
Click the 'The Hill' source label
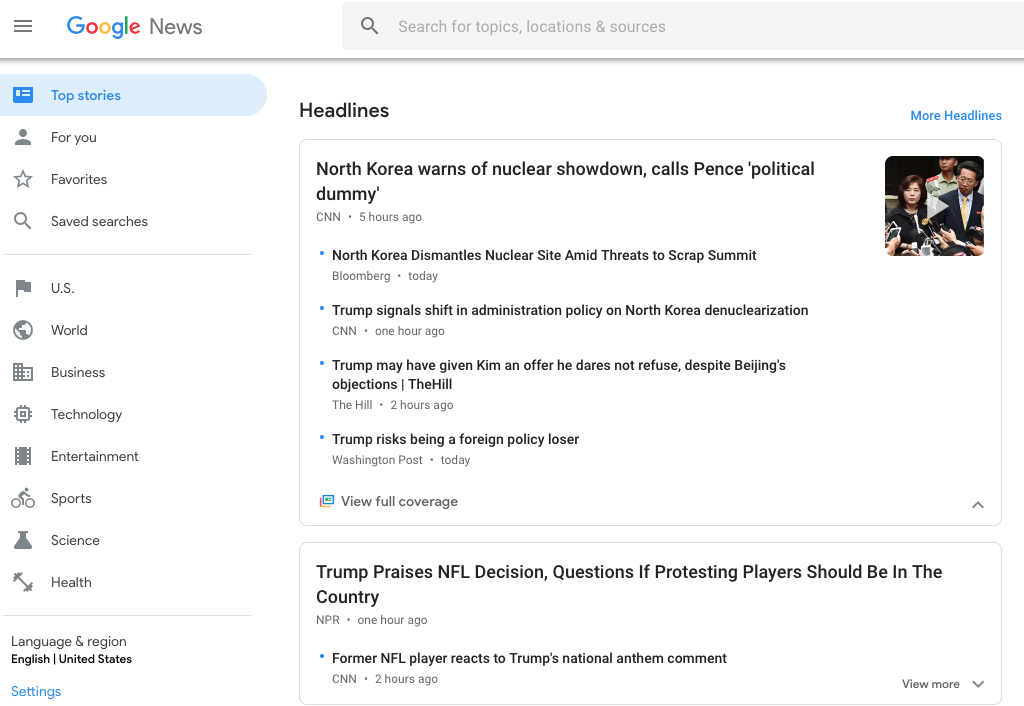tap(352, 405)
